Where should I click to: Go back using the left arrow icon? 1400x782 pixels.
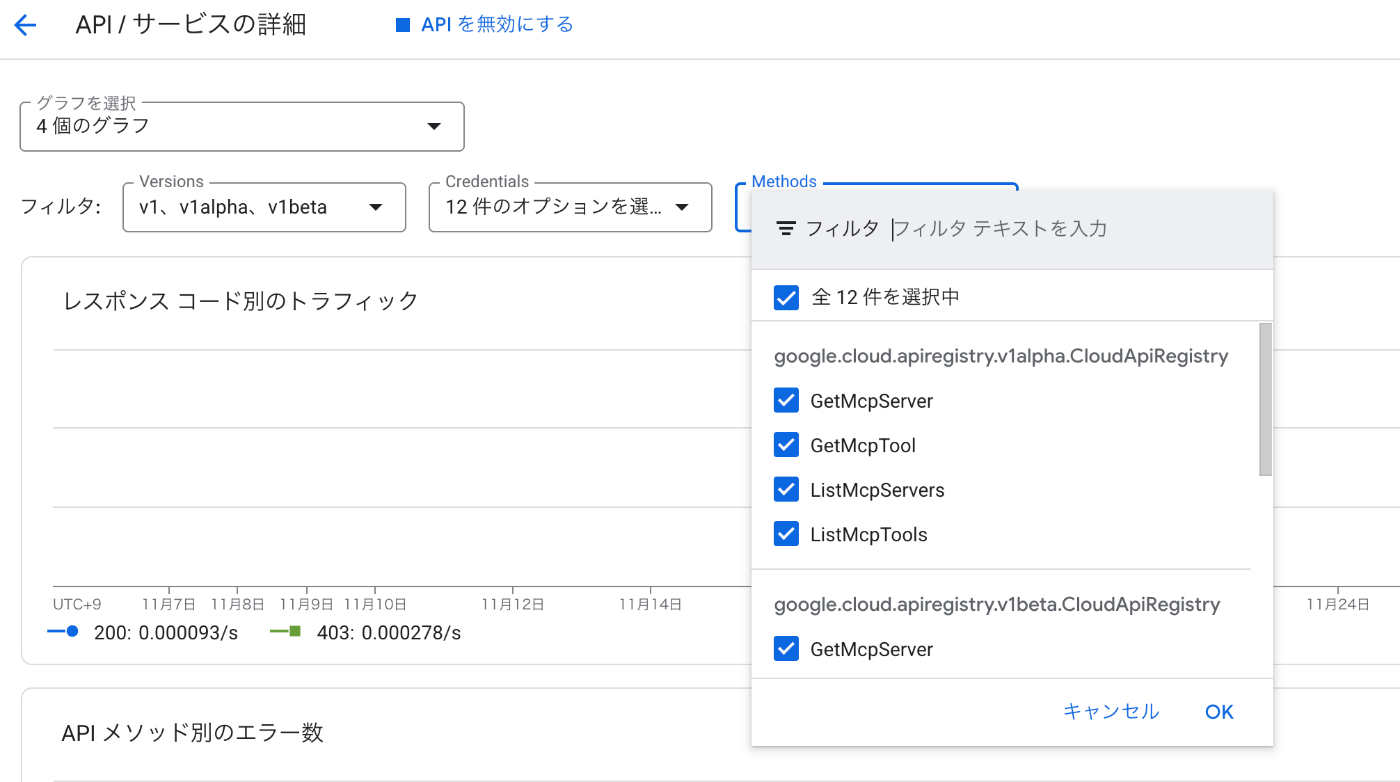coord(25,25)
